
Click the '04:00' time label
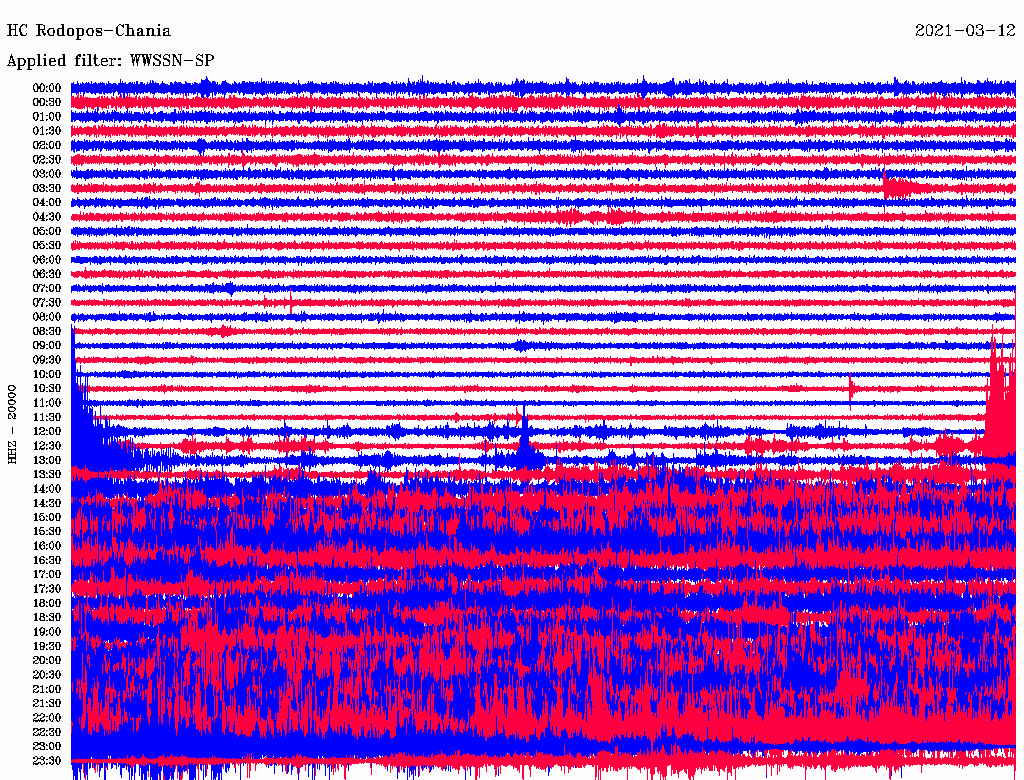[x=47, y=203]
